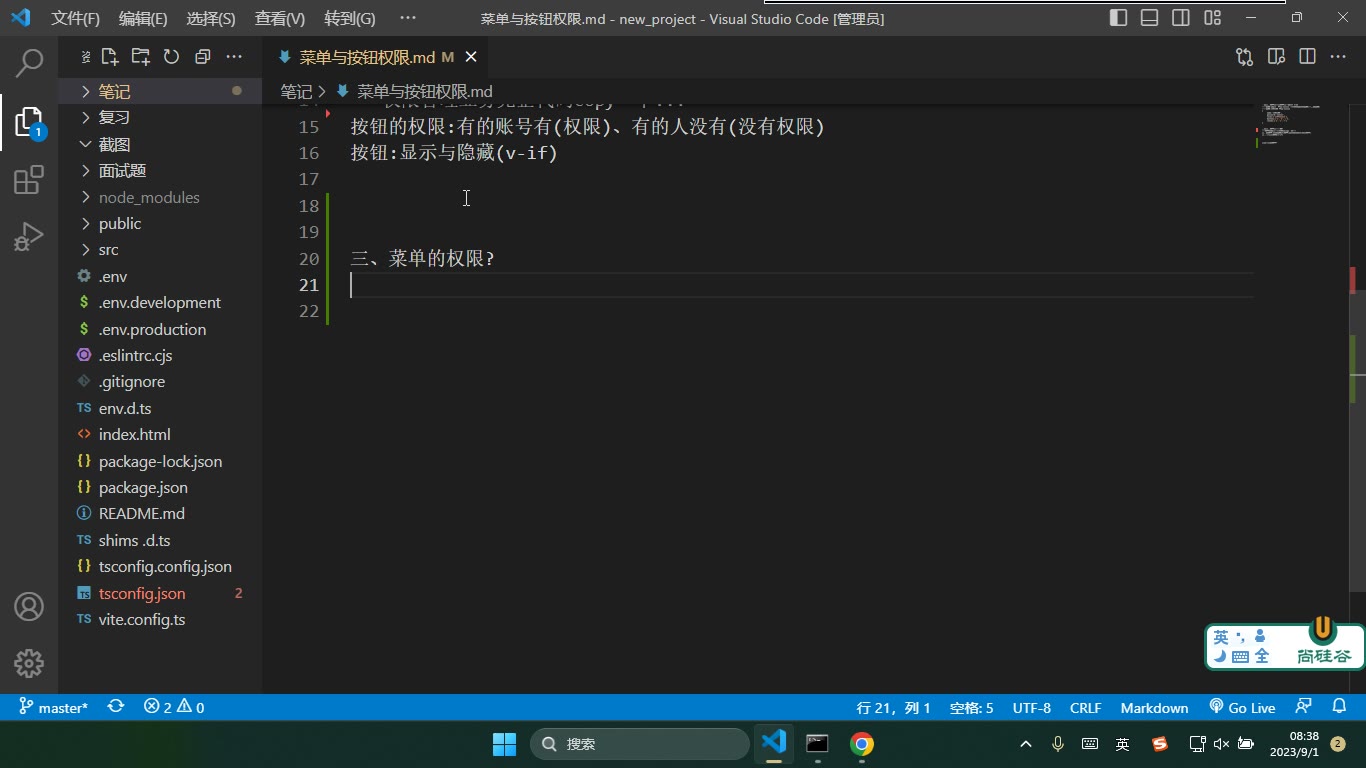Expand the 笔记 folder
This screenshot has width=1366, height=768.
point(161,91)
